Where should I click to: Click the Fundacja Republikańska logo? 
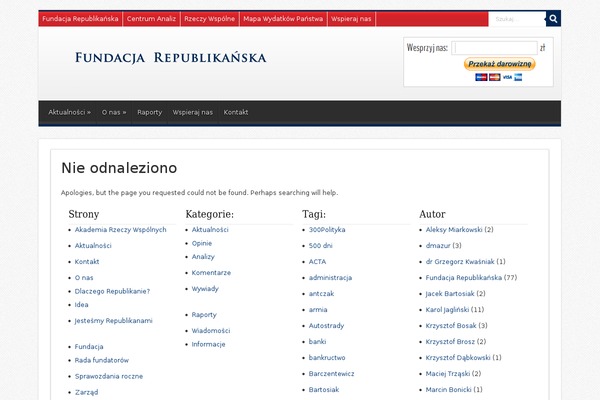pos(170,58)
